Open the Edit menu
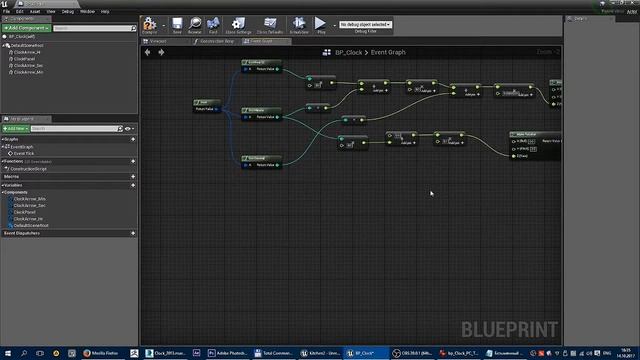Screen dimensions: 640x360 pos(20,11)
